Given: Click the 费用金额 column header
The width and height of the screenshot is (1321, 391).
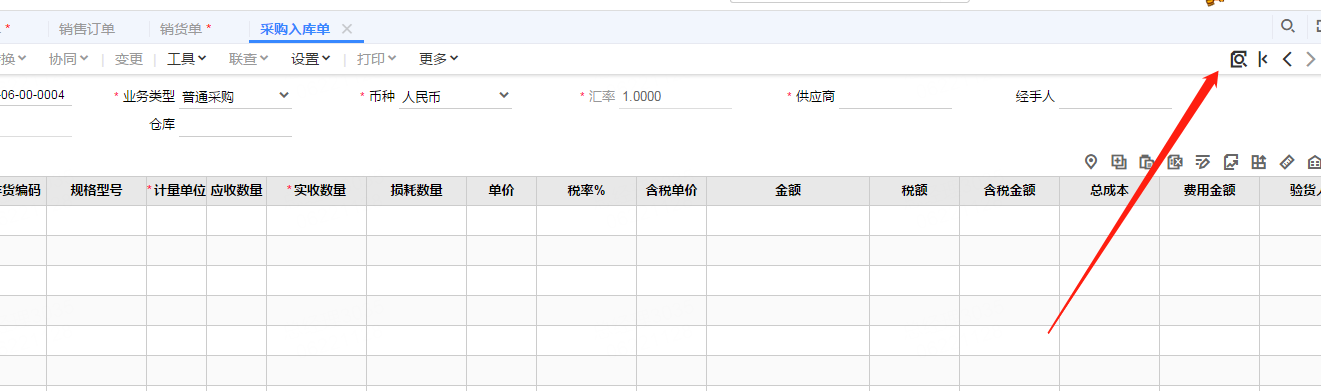Looking at the screenshot, I should [x=1210, y=191].
